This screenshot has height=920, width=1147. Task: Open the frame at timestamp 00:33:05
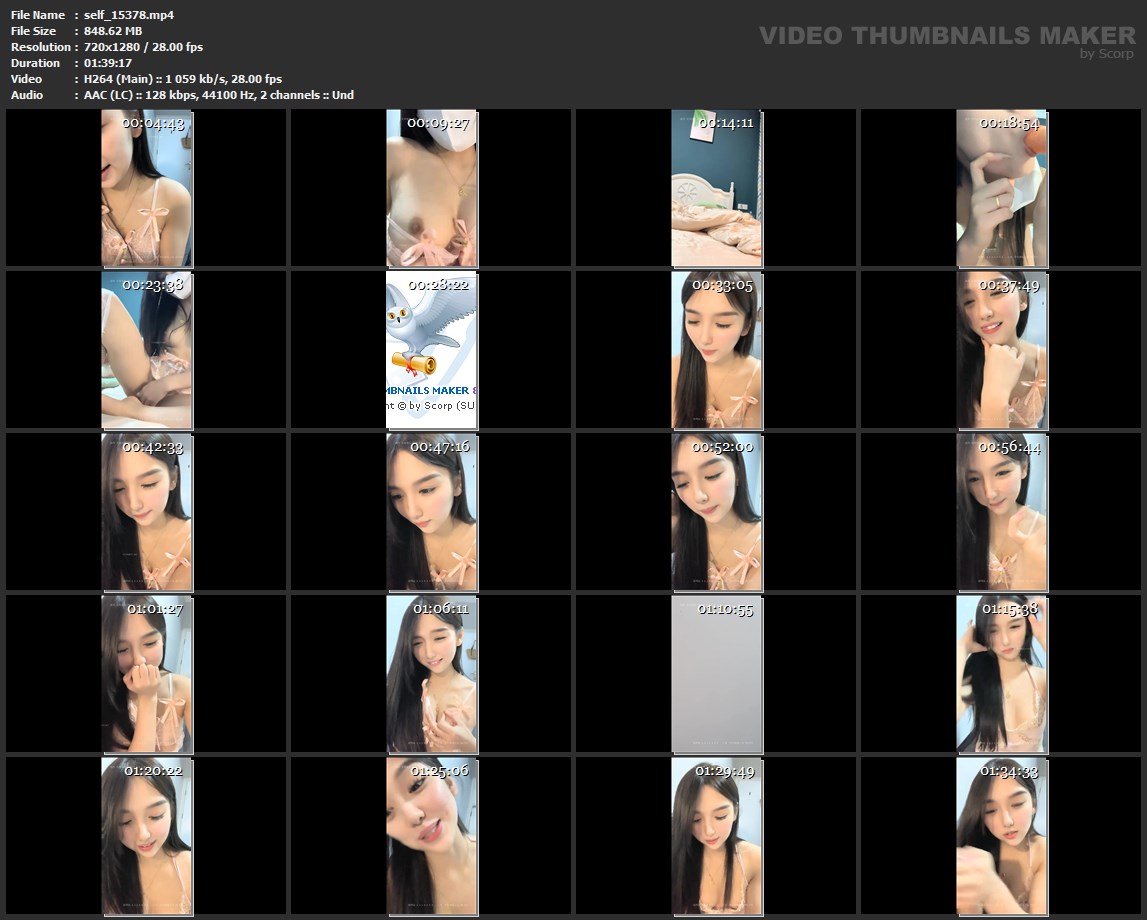coord(716,350)
